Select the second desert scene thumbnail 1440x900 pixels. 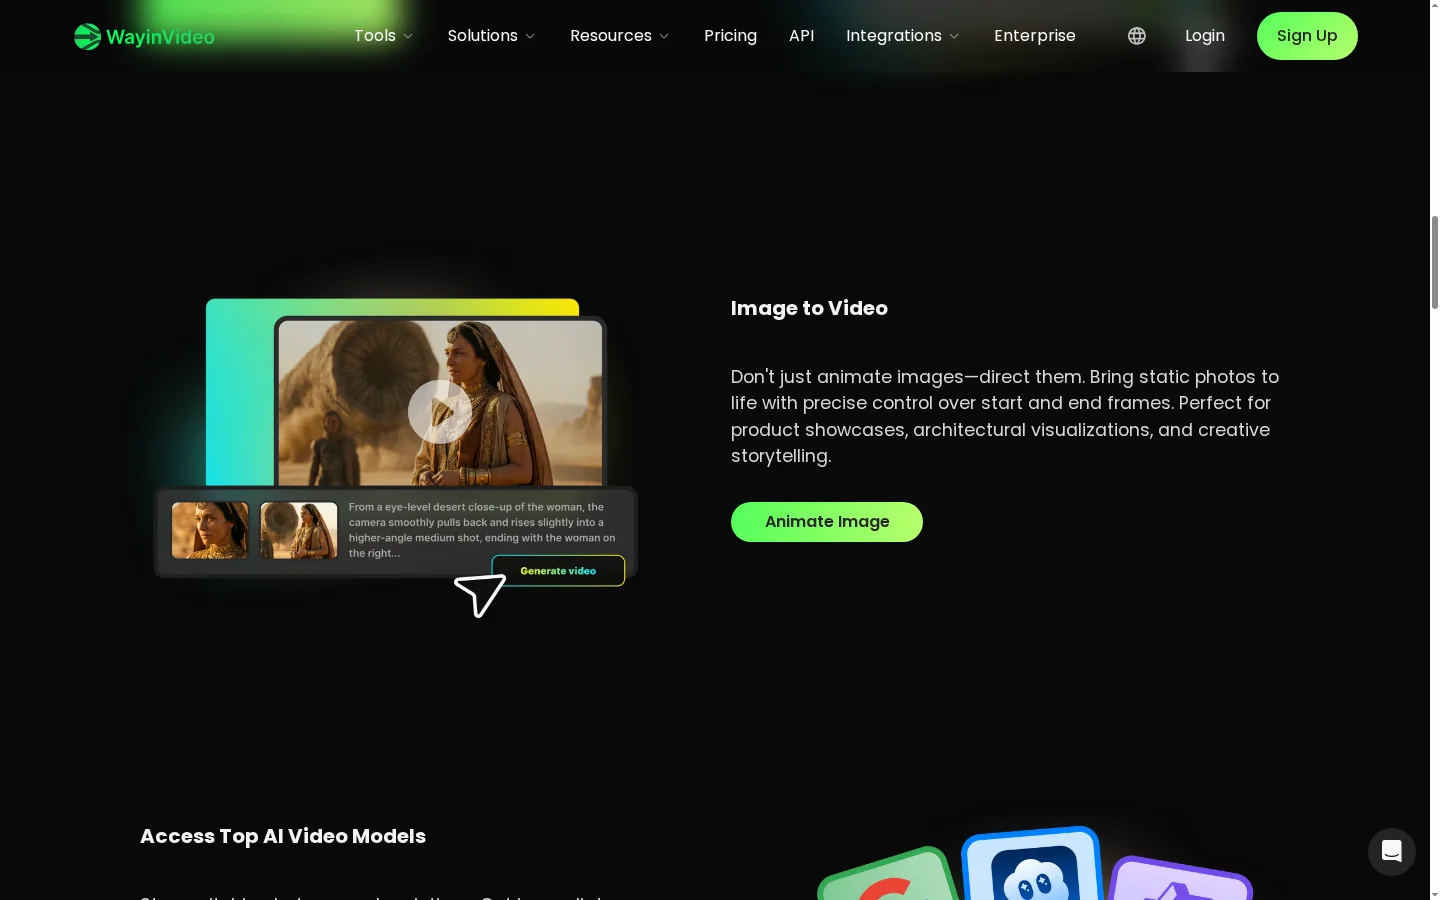299,530
